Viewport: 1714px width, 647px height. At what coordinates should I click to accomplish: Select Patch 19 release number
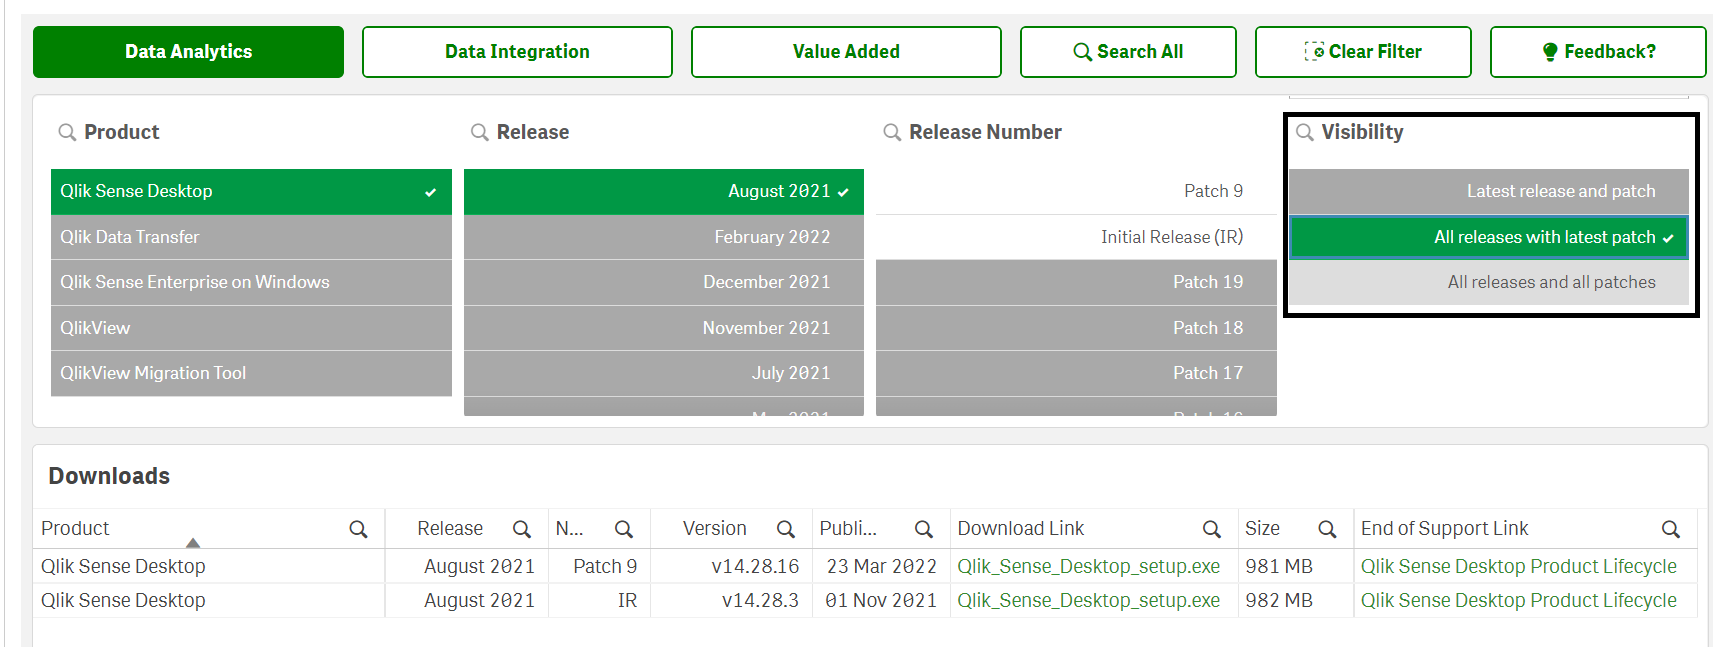coord(1076,282)
